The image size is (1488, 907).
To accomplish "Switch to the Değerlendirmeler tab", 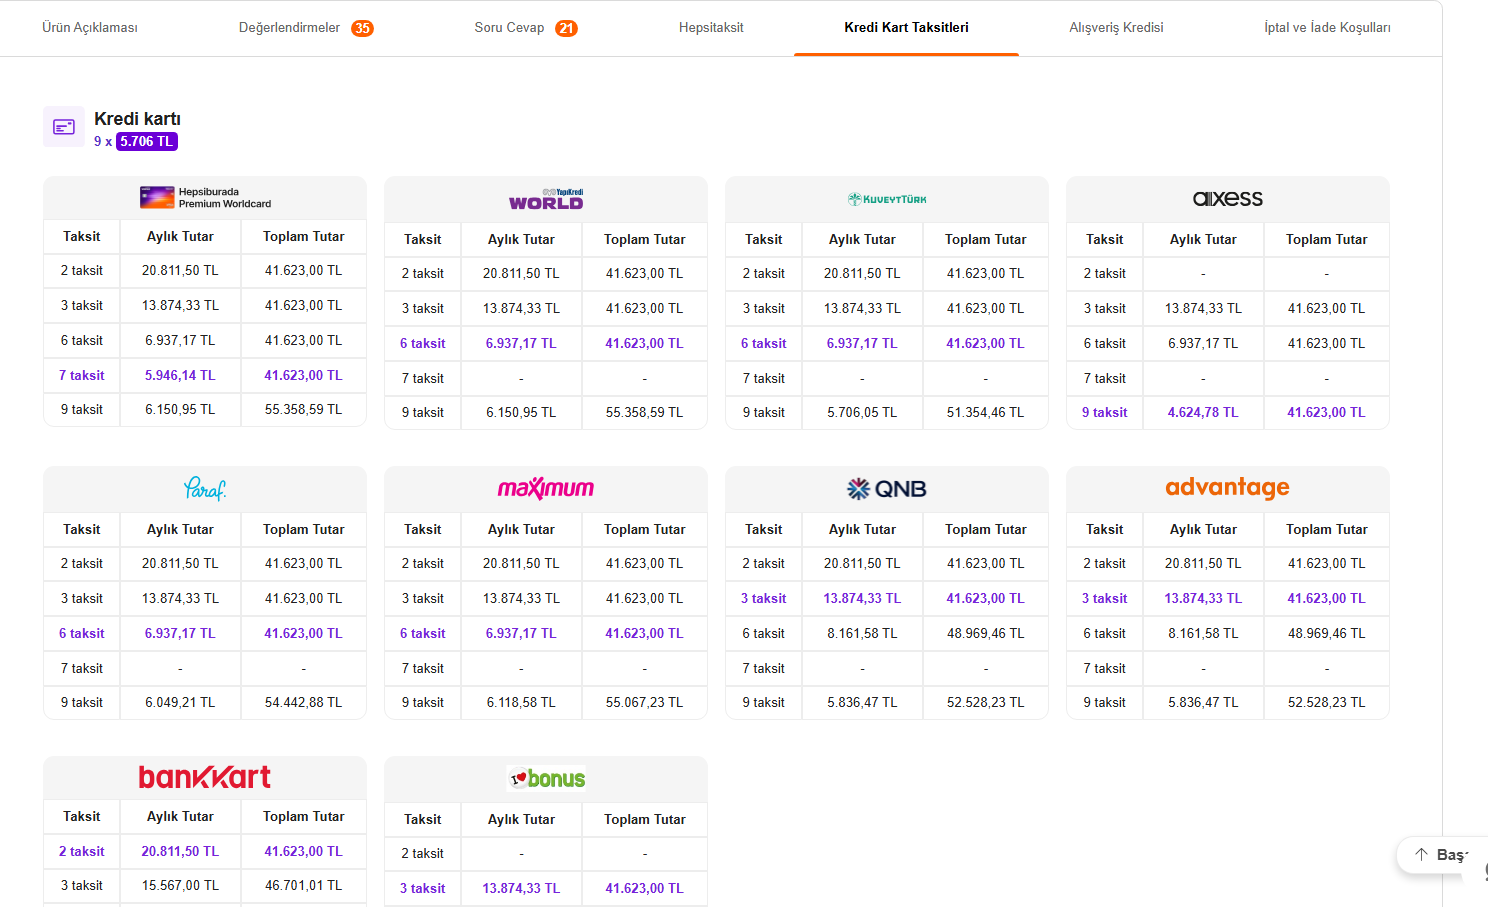I will [x=305, y=28].
